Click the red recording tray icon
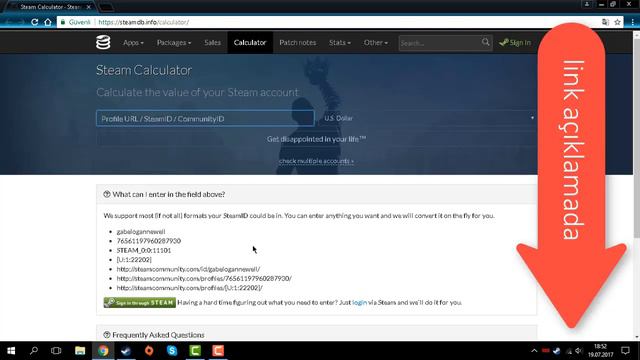 click(546, 350)
